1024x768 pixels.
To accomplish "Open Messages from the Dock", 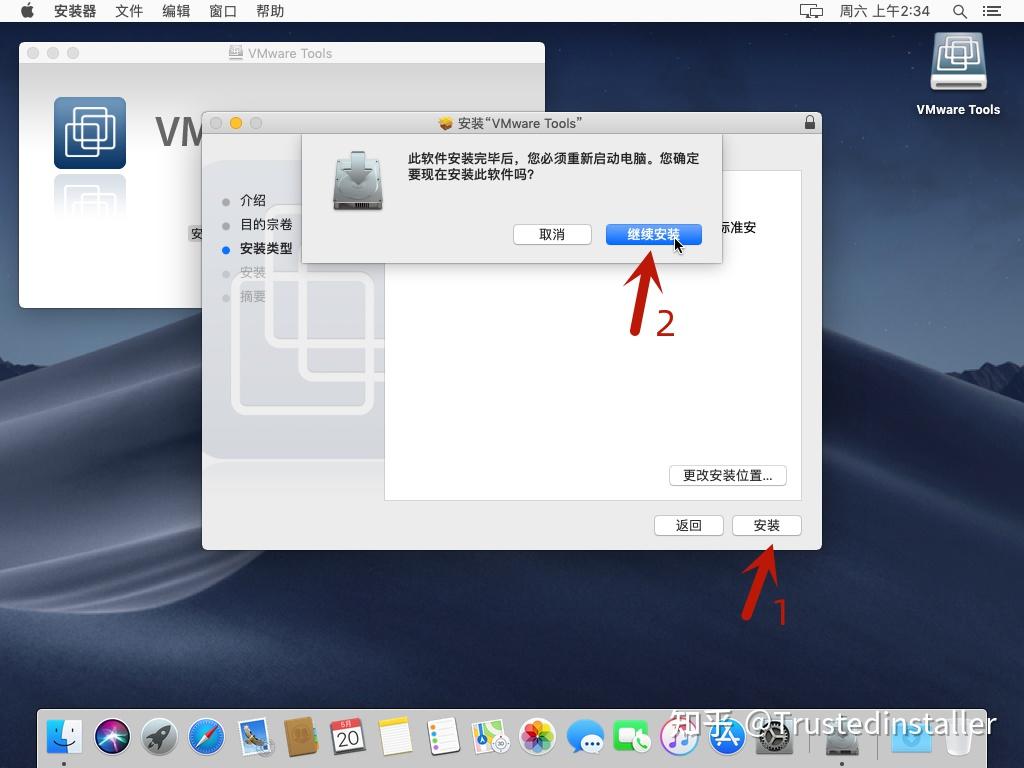I will point(586,737).
